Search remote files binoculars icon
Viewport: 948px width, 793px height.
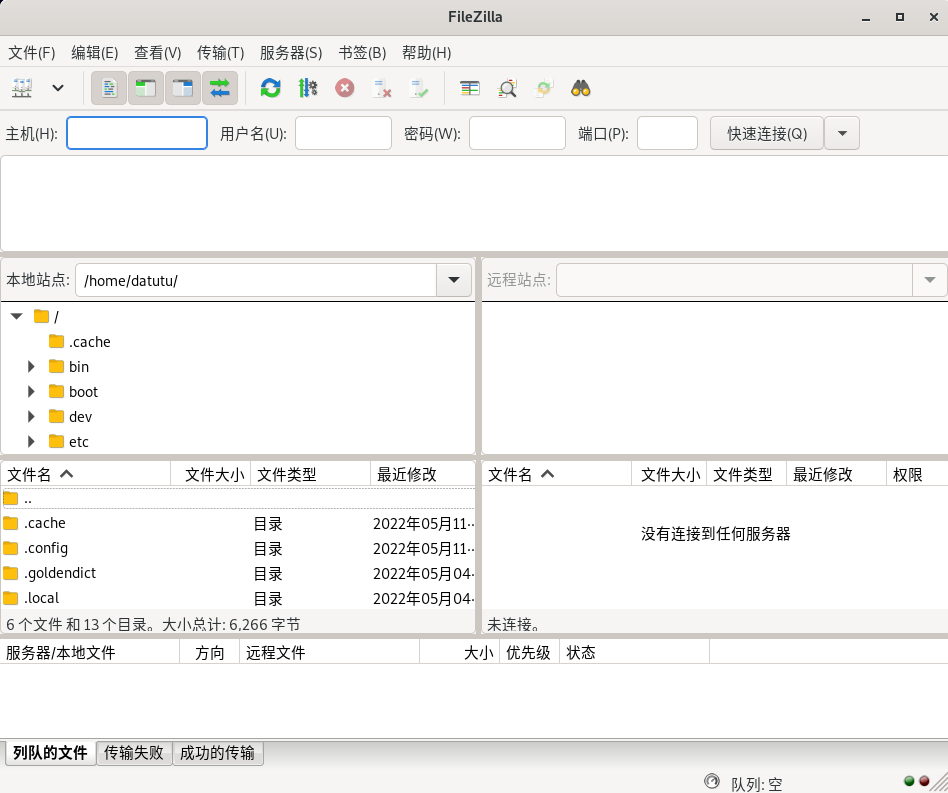coord(581,88)
